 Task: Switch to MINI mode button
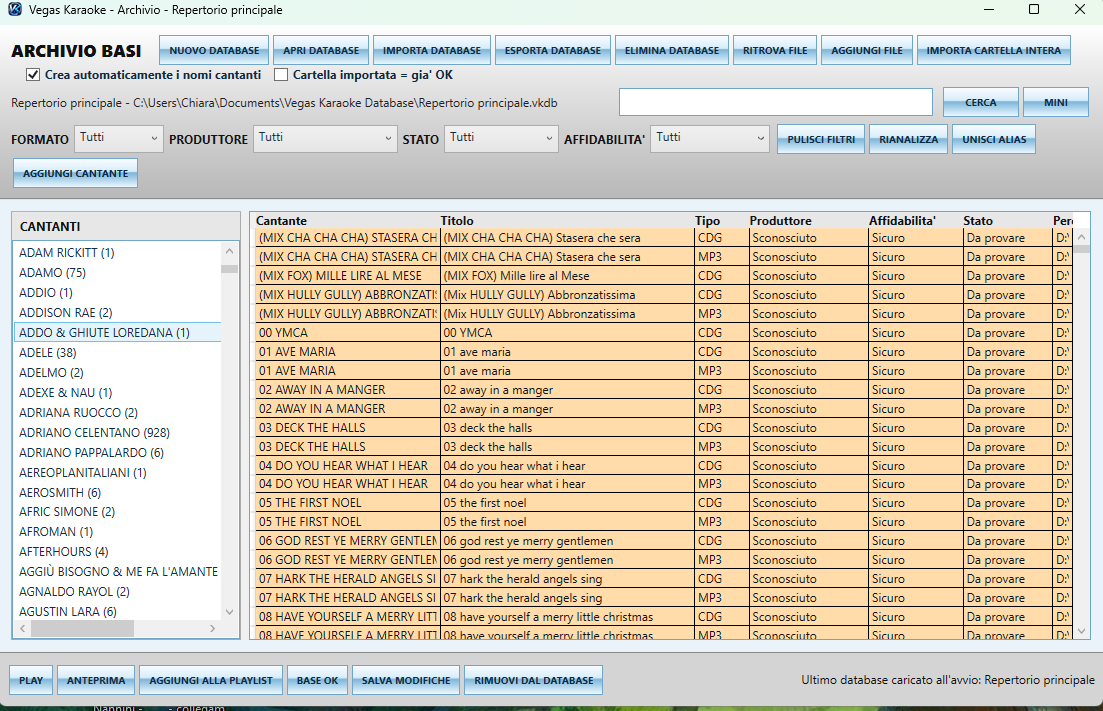click(x=1056, y=103)
